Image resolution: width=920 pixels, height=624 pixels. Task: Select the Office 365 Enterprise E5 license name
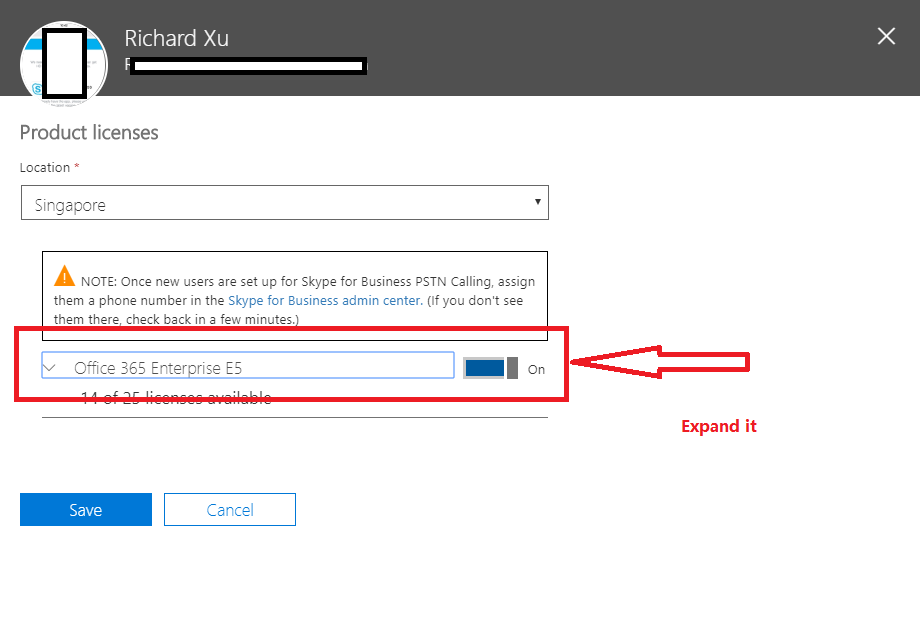coord(158,368)
